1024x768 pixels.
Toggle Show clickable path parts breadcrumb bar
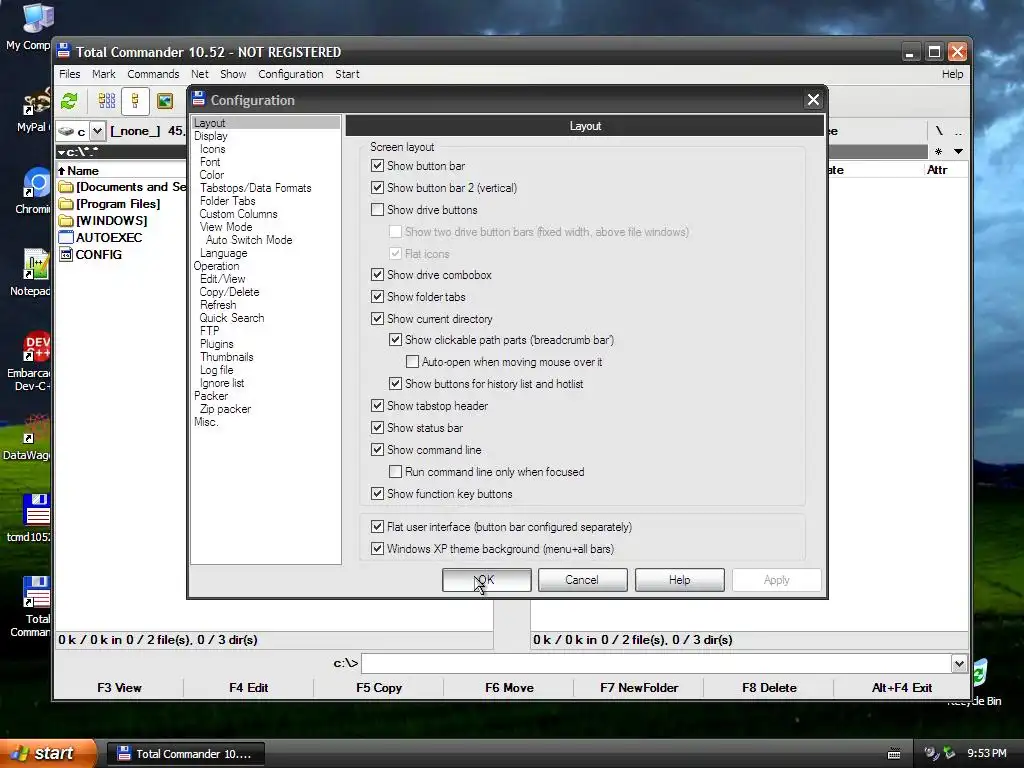click(395, 340)
